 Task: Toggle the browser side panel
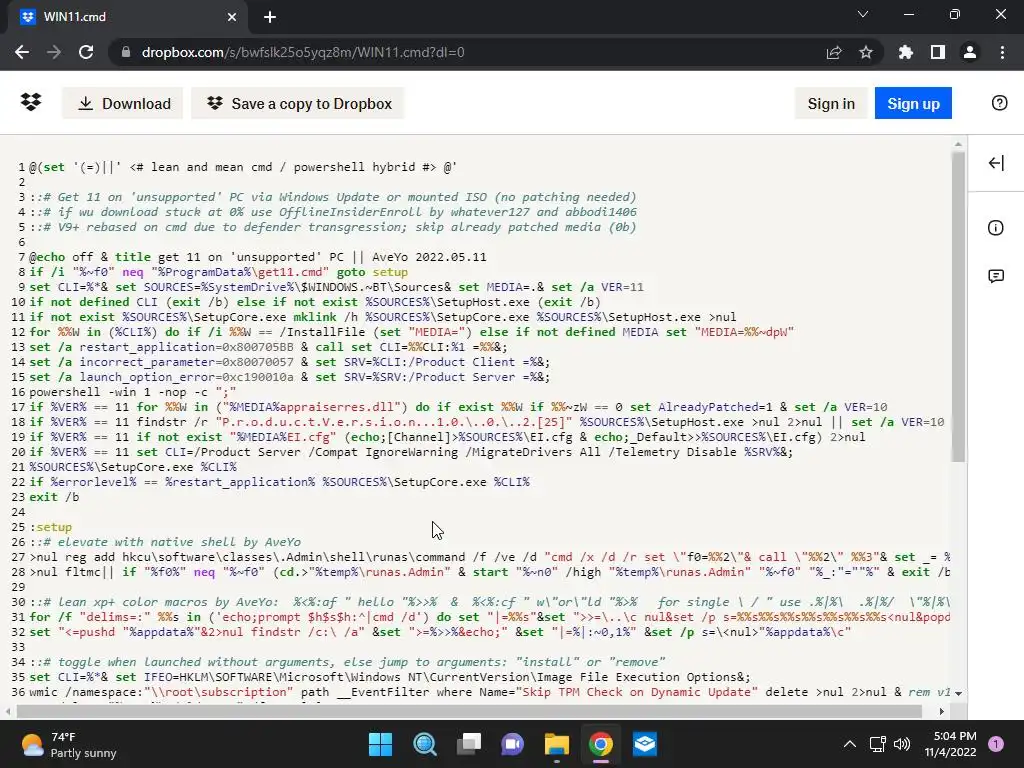click(x=938, y=52)
